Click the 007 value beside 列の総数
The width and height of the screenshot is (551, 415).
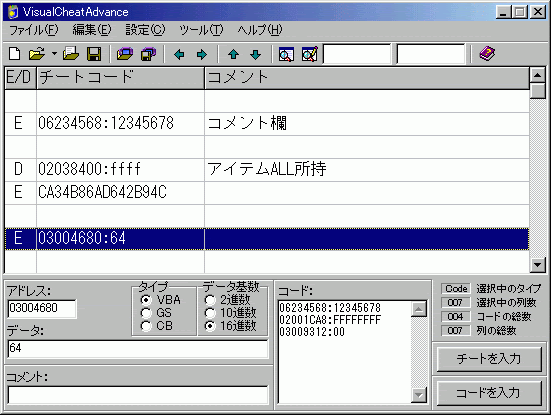456,331
